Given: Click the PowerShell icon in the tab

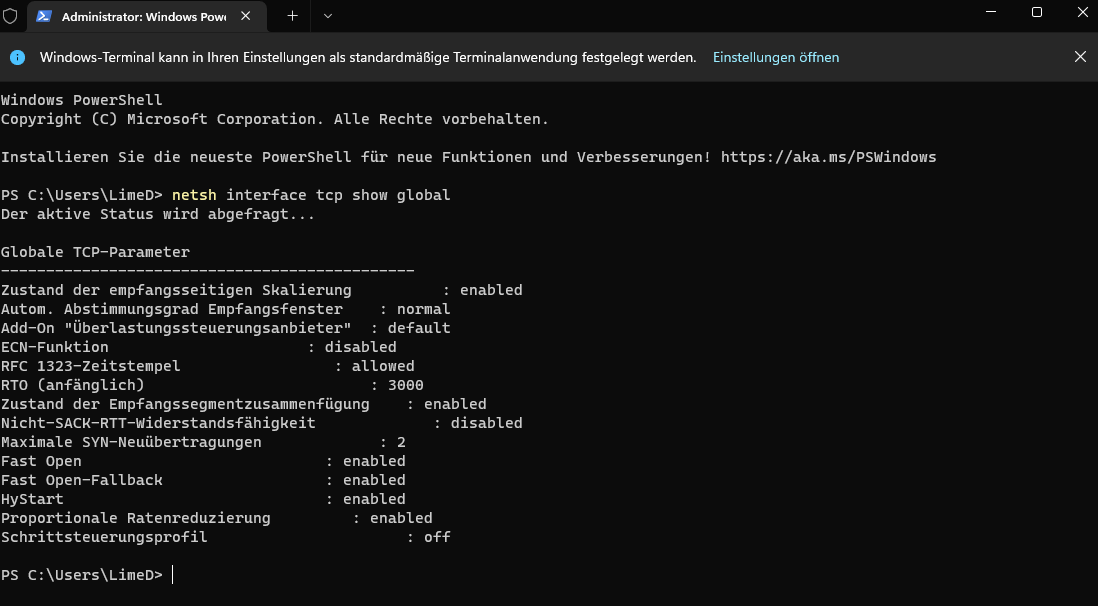Looking at the screenshot, I should pyautogui.click(x=43, y=16).
